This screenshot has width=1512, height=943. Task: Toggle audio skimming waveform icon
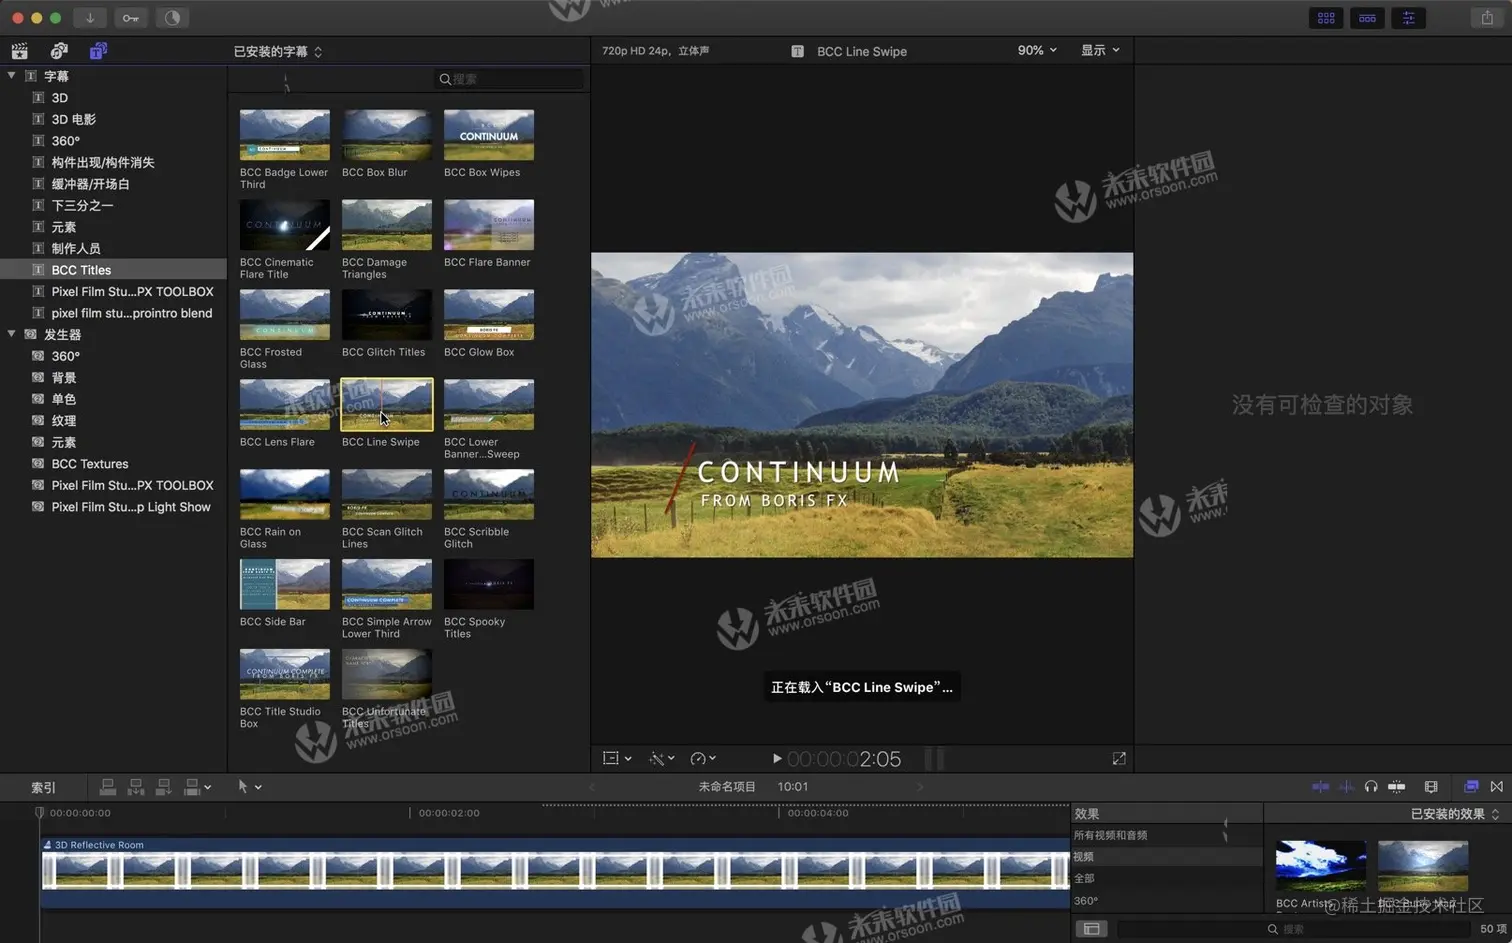(x=1346, y=787)
